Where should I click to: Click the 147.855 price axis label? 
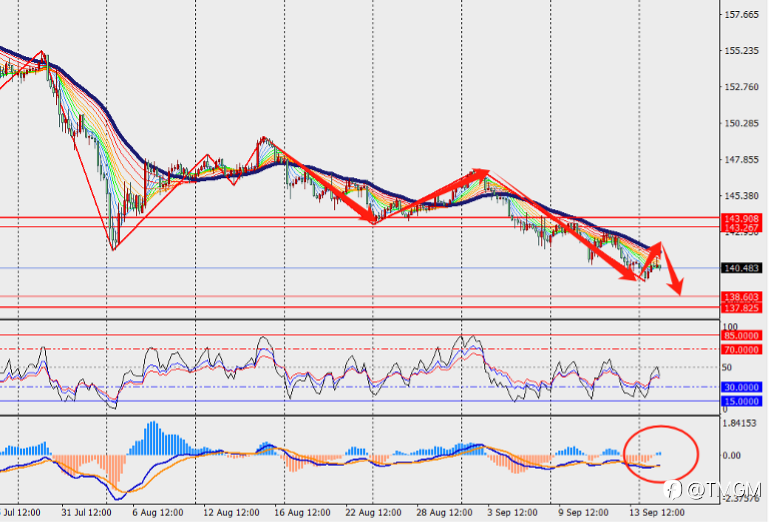click(x=742, y=160)
